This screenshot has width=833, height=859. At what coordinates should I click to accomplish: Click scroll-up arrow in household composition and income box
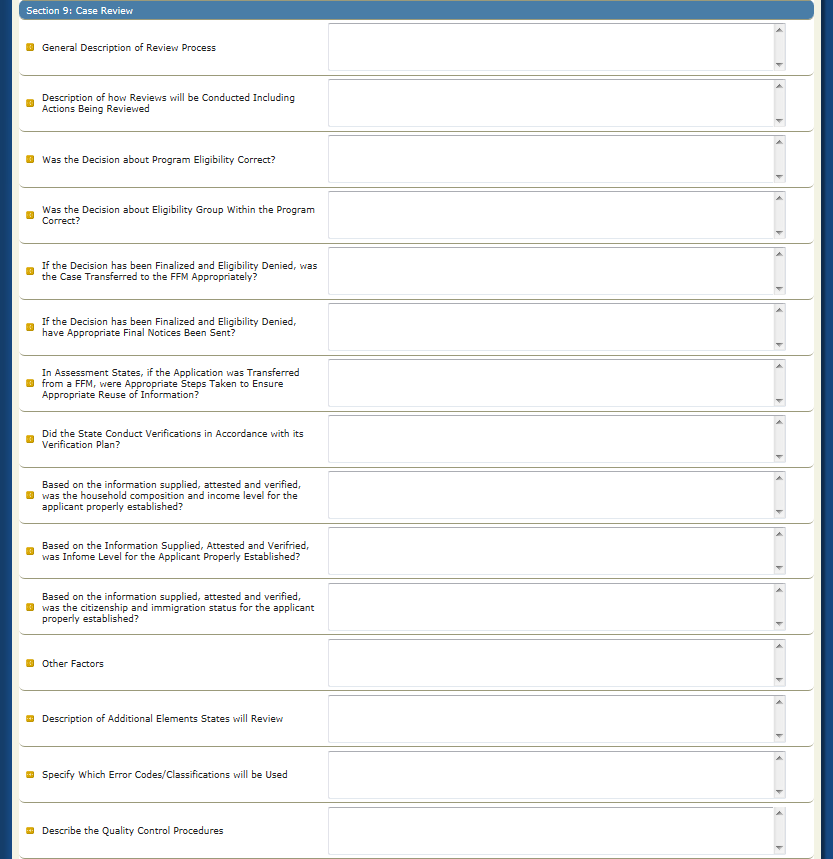click(x=779, y=477)
